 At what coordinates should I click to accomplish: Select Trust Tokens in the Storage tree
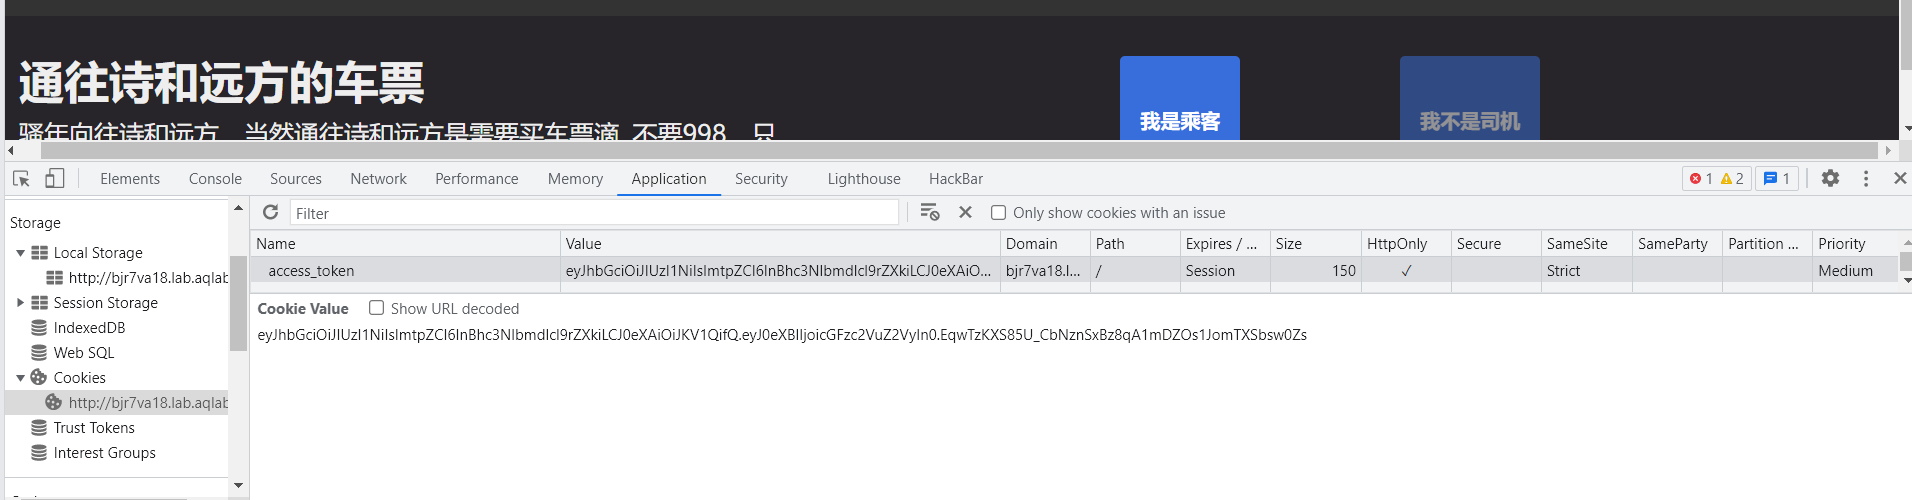pos(94,427)
